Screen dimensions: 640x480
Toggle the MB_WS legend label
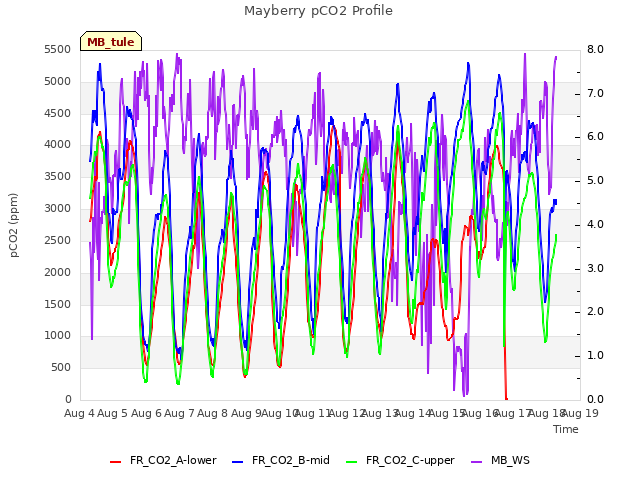pyautogui.click(x=510, y=460)
